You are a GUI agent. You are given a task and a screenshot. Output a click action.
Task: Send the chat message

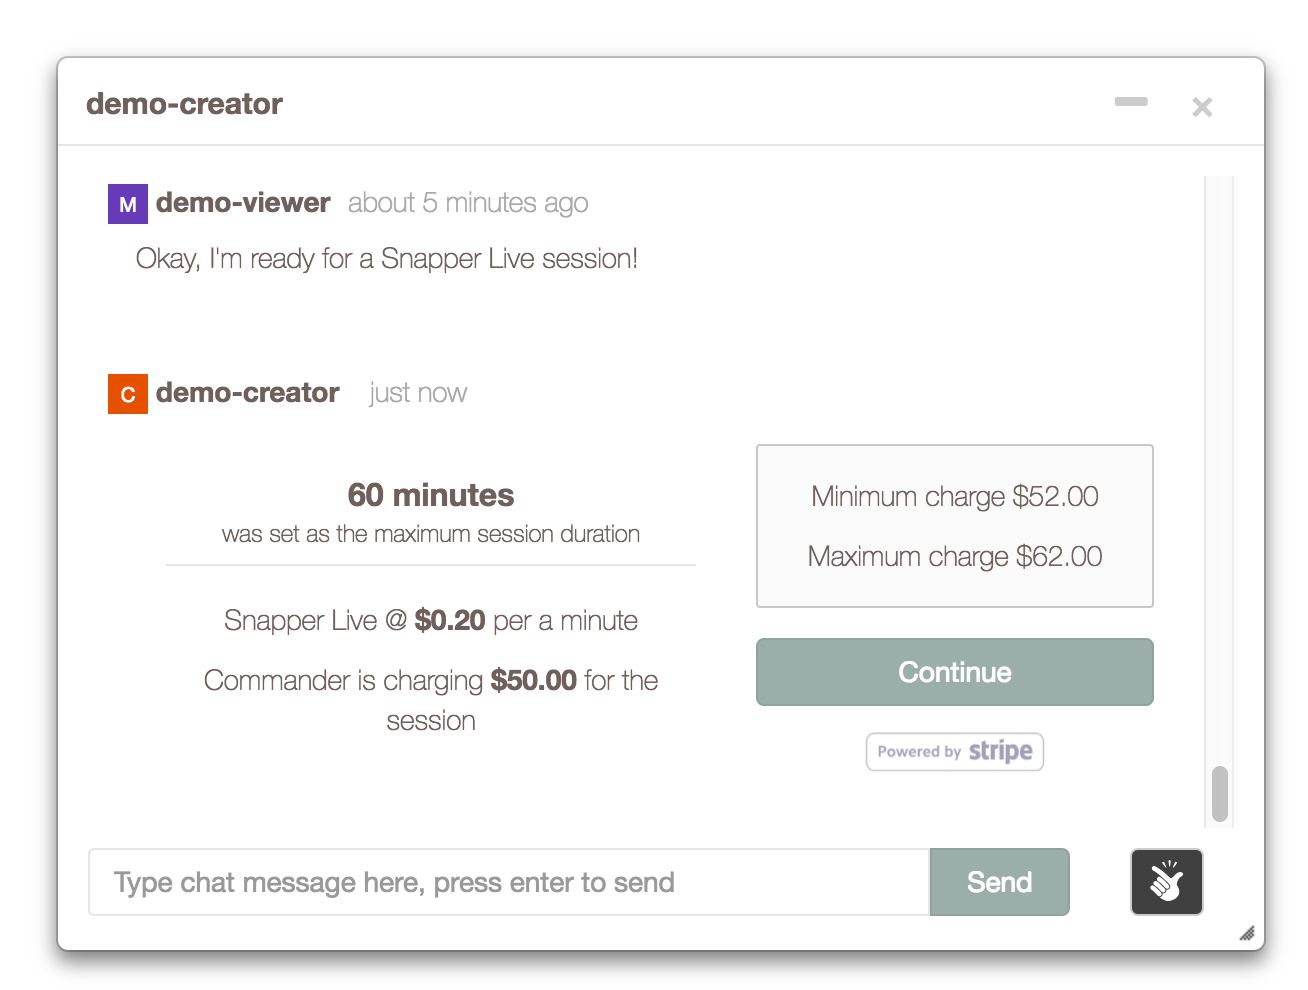[999, 882]
